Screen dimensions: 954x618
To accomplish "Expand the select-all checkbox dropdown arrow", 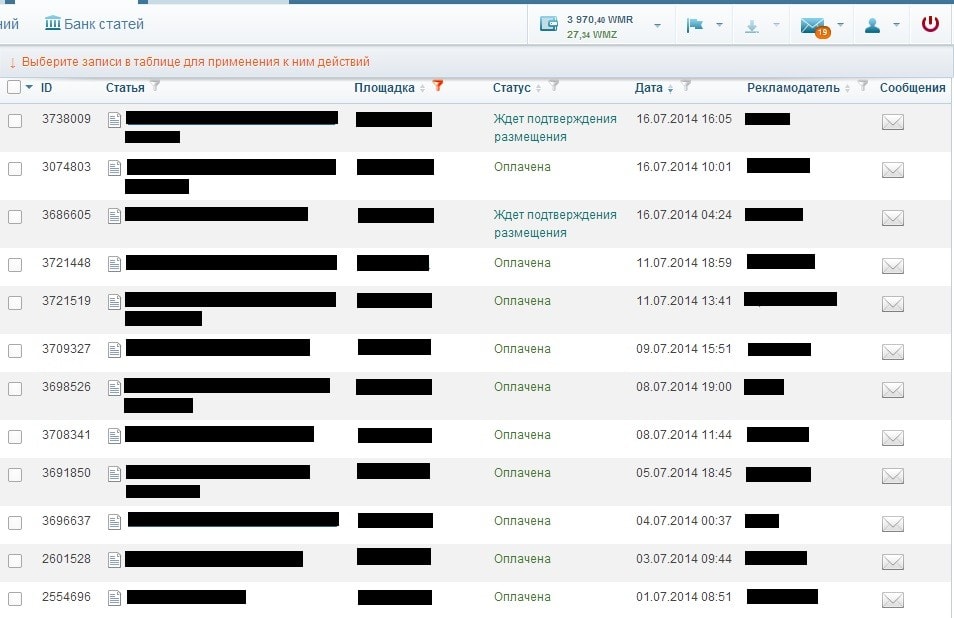I will [x=29, y=87].
